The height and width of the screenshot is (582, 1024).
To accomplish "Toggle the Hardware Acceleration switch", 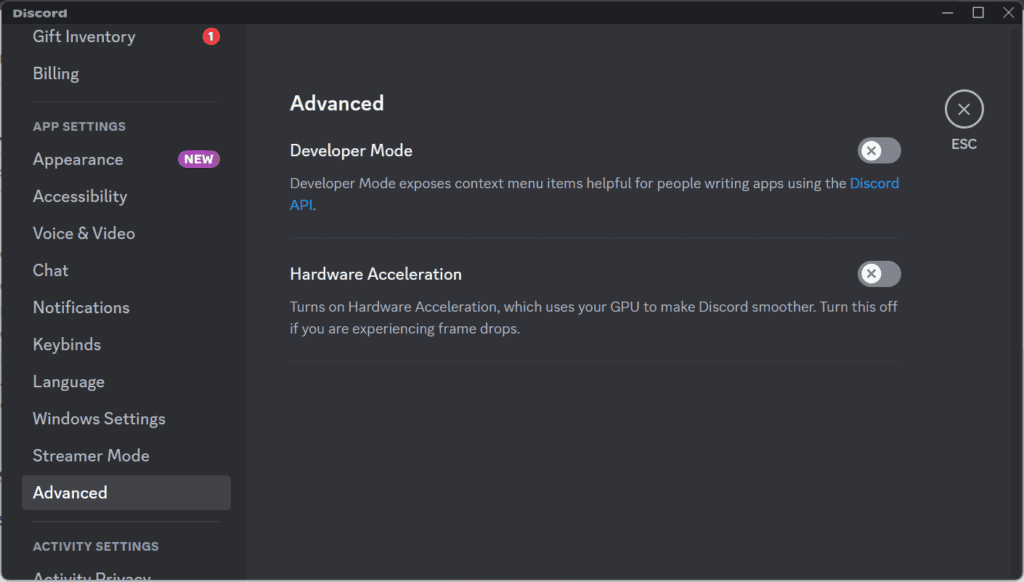I will pos(879,274).
